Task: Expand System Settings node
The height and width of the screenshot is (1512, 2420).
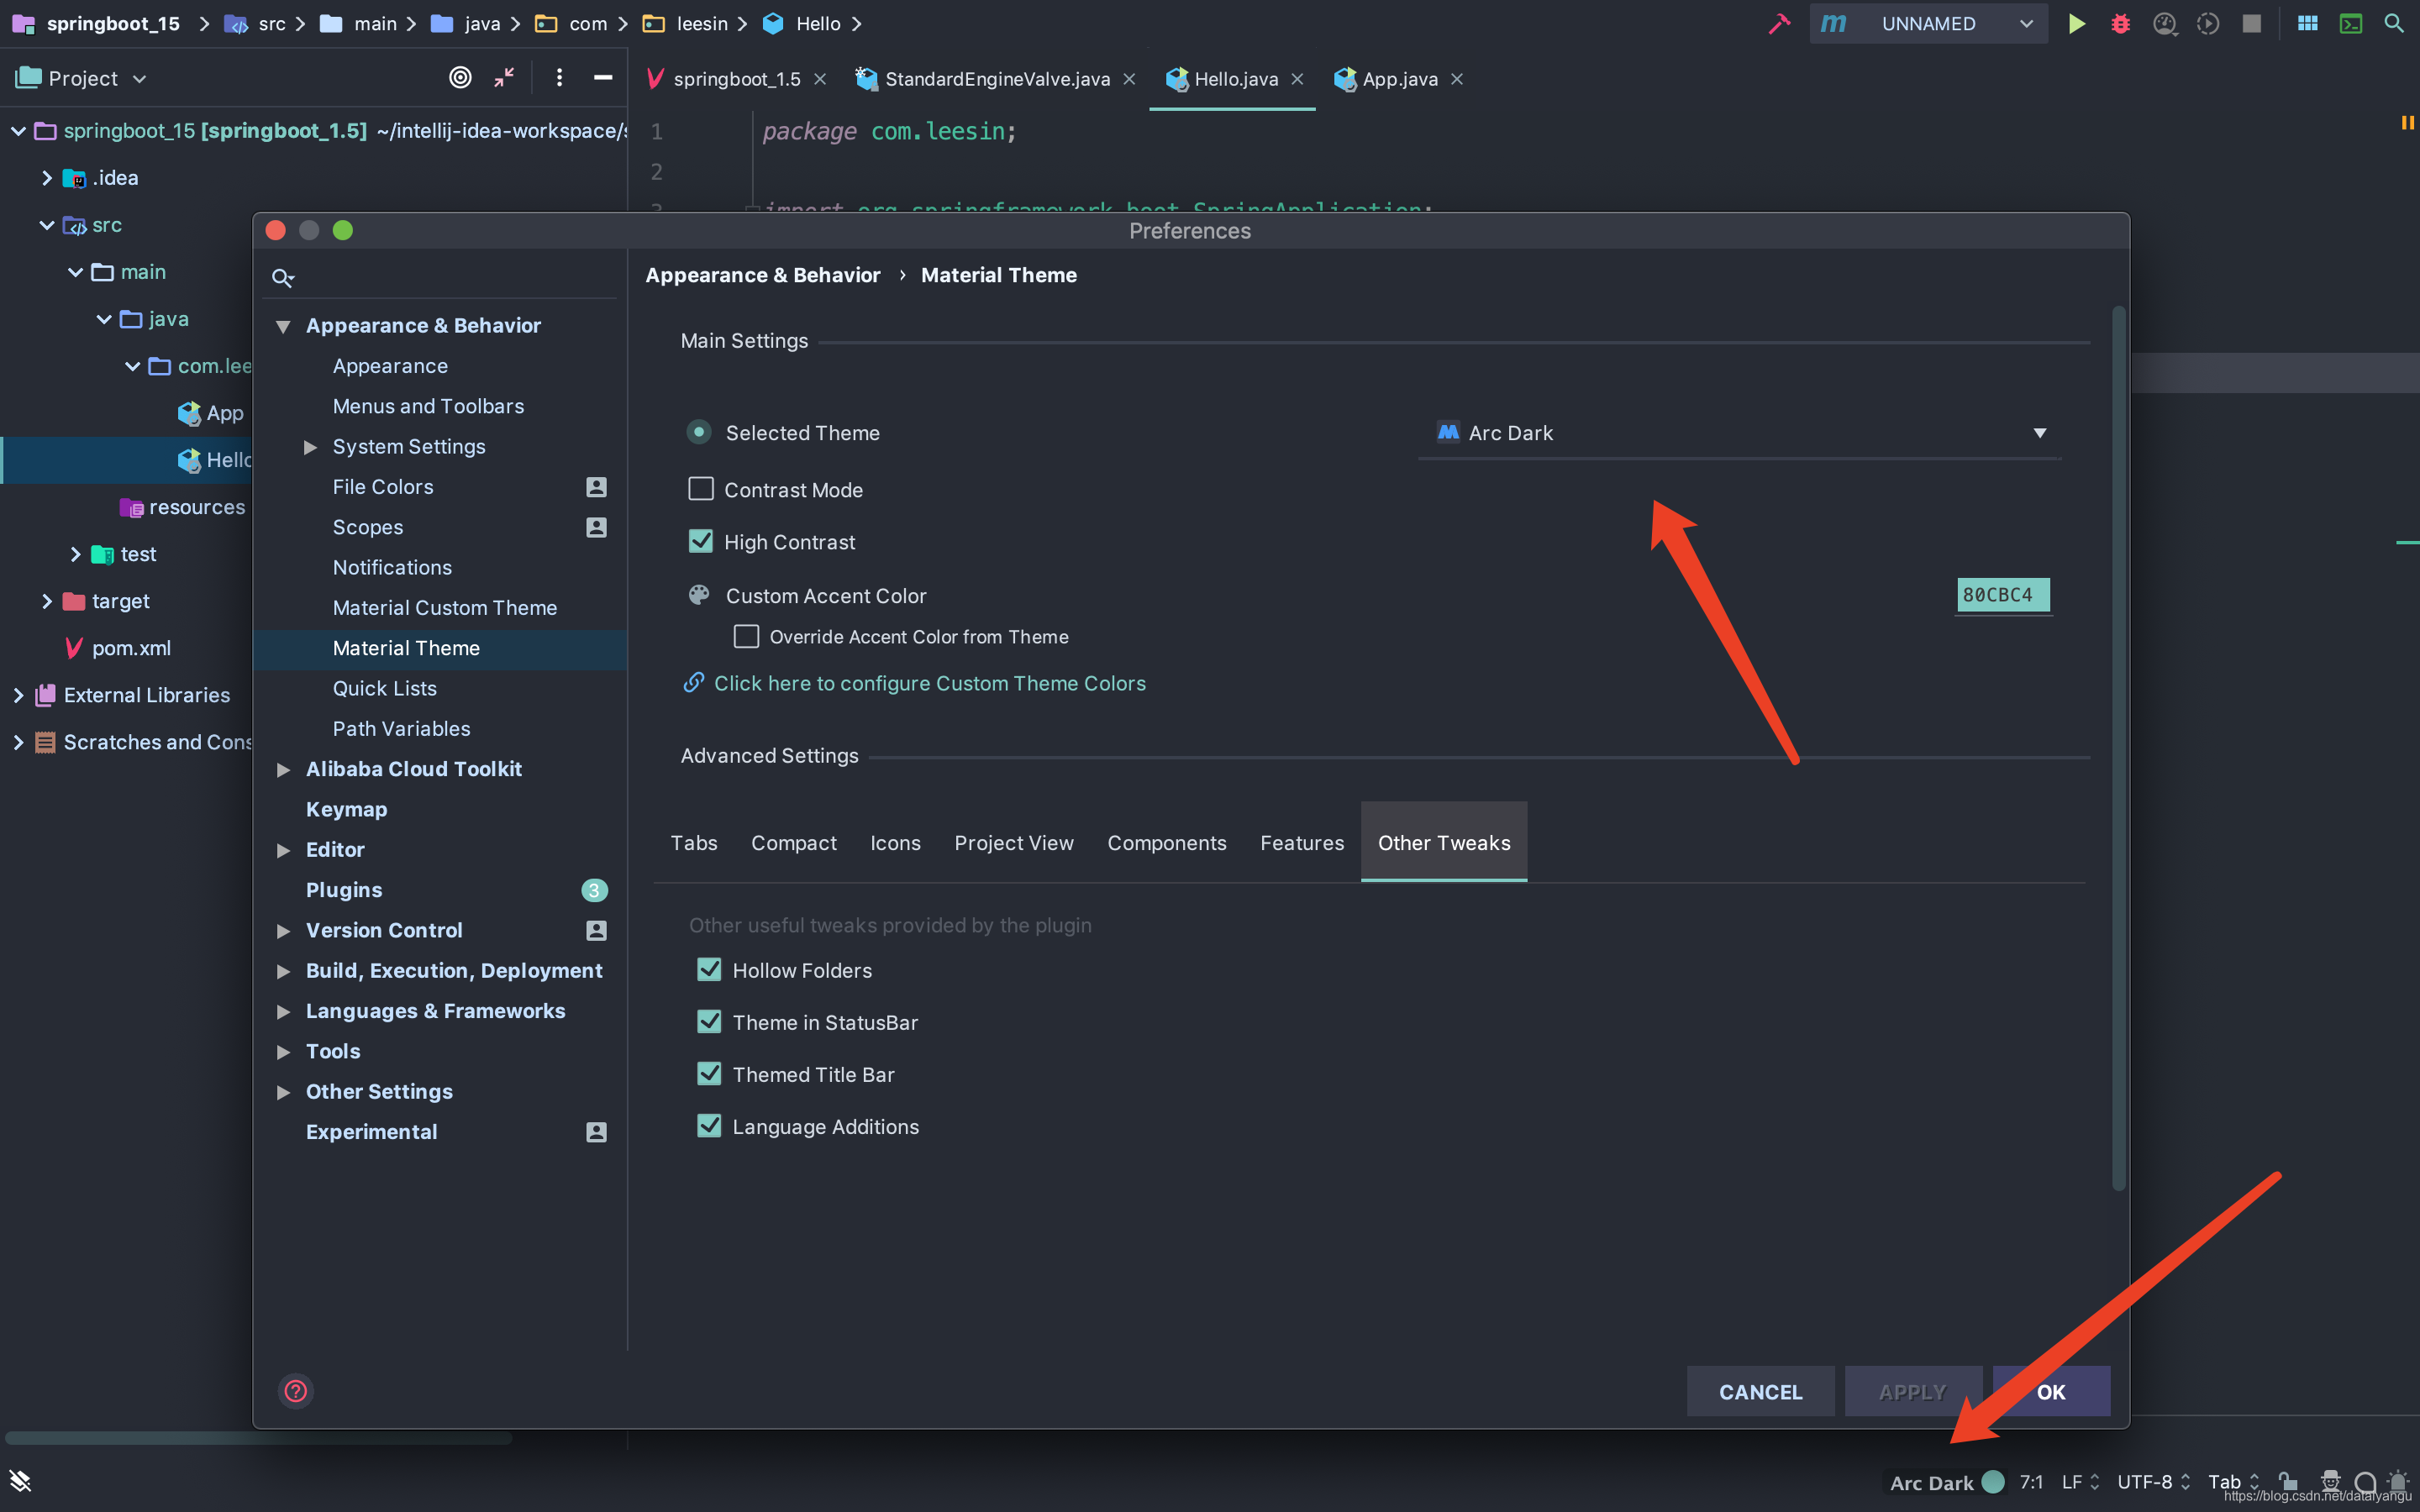Action: (310, 447)
